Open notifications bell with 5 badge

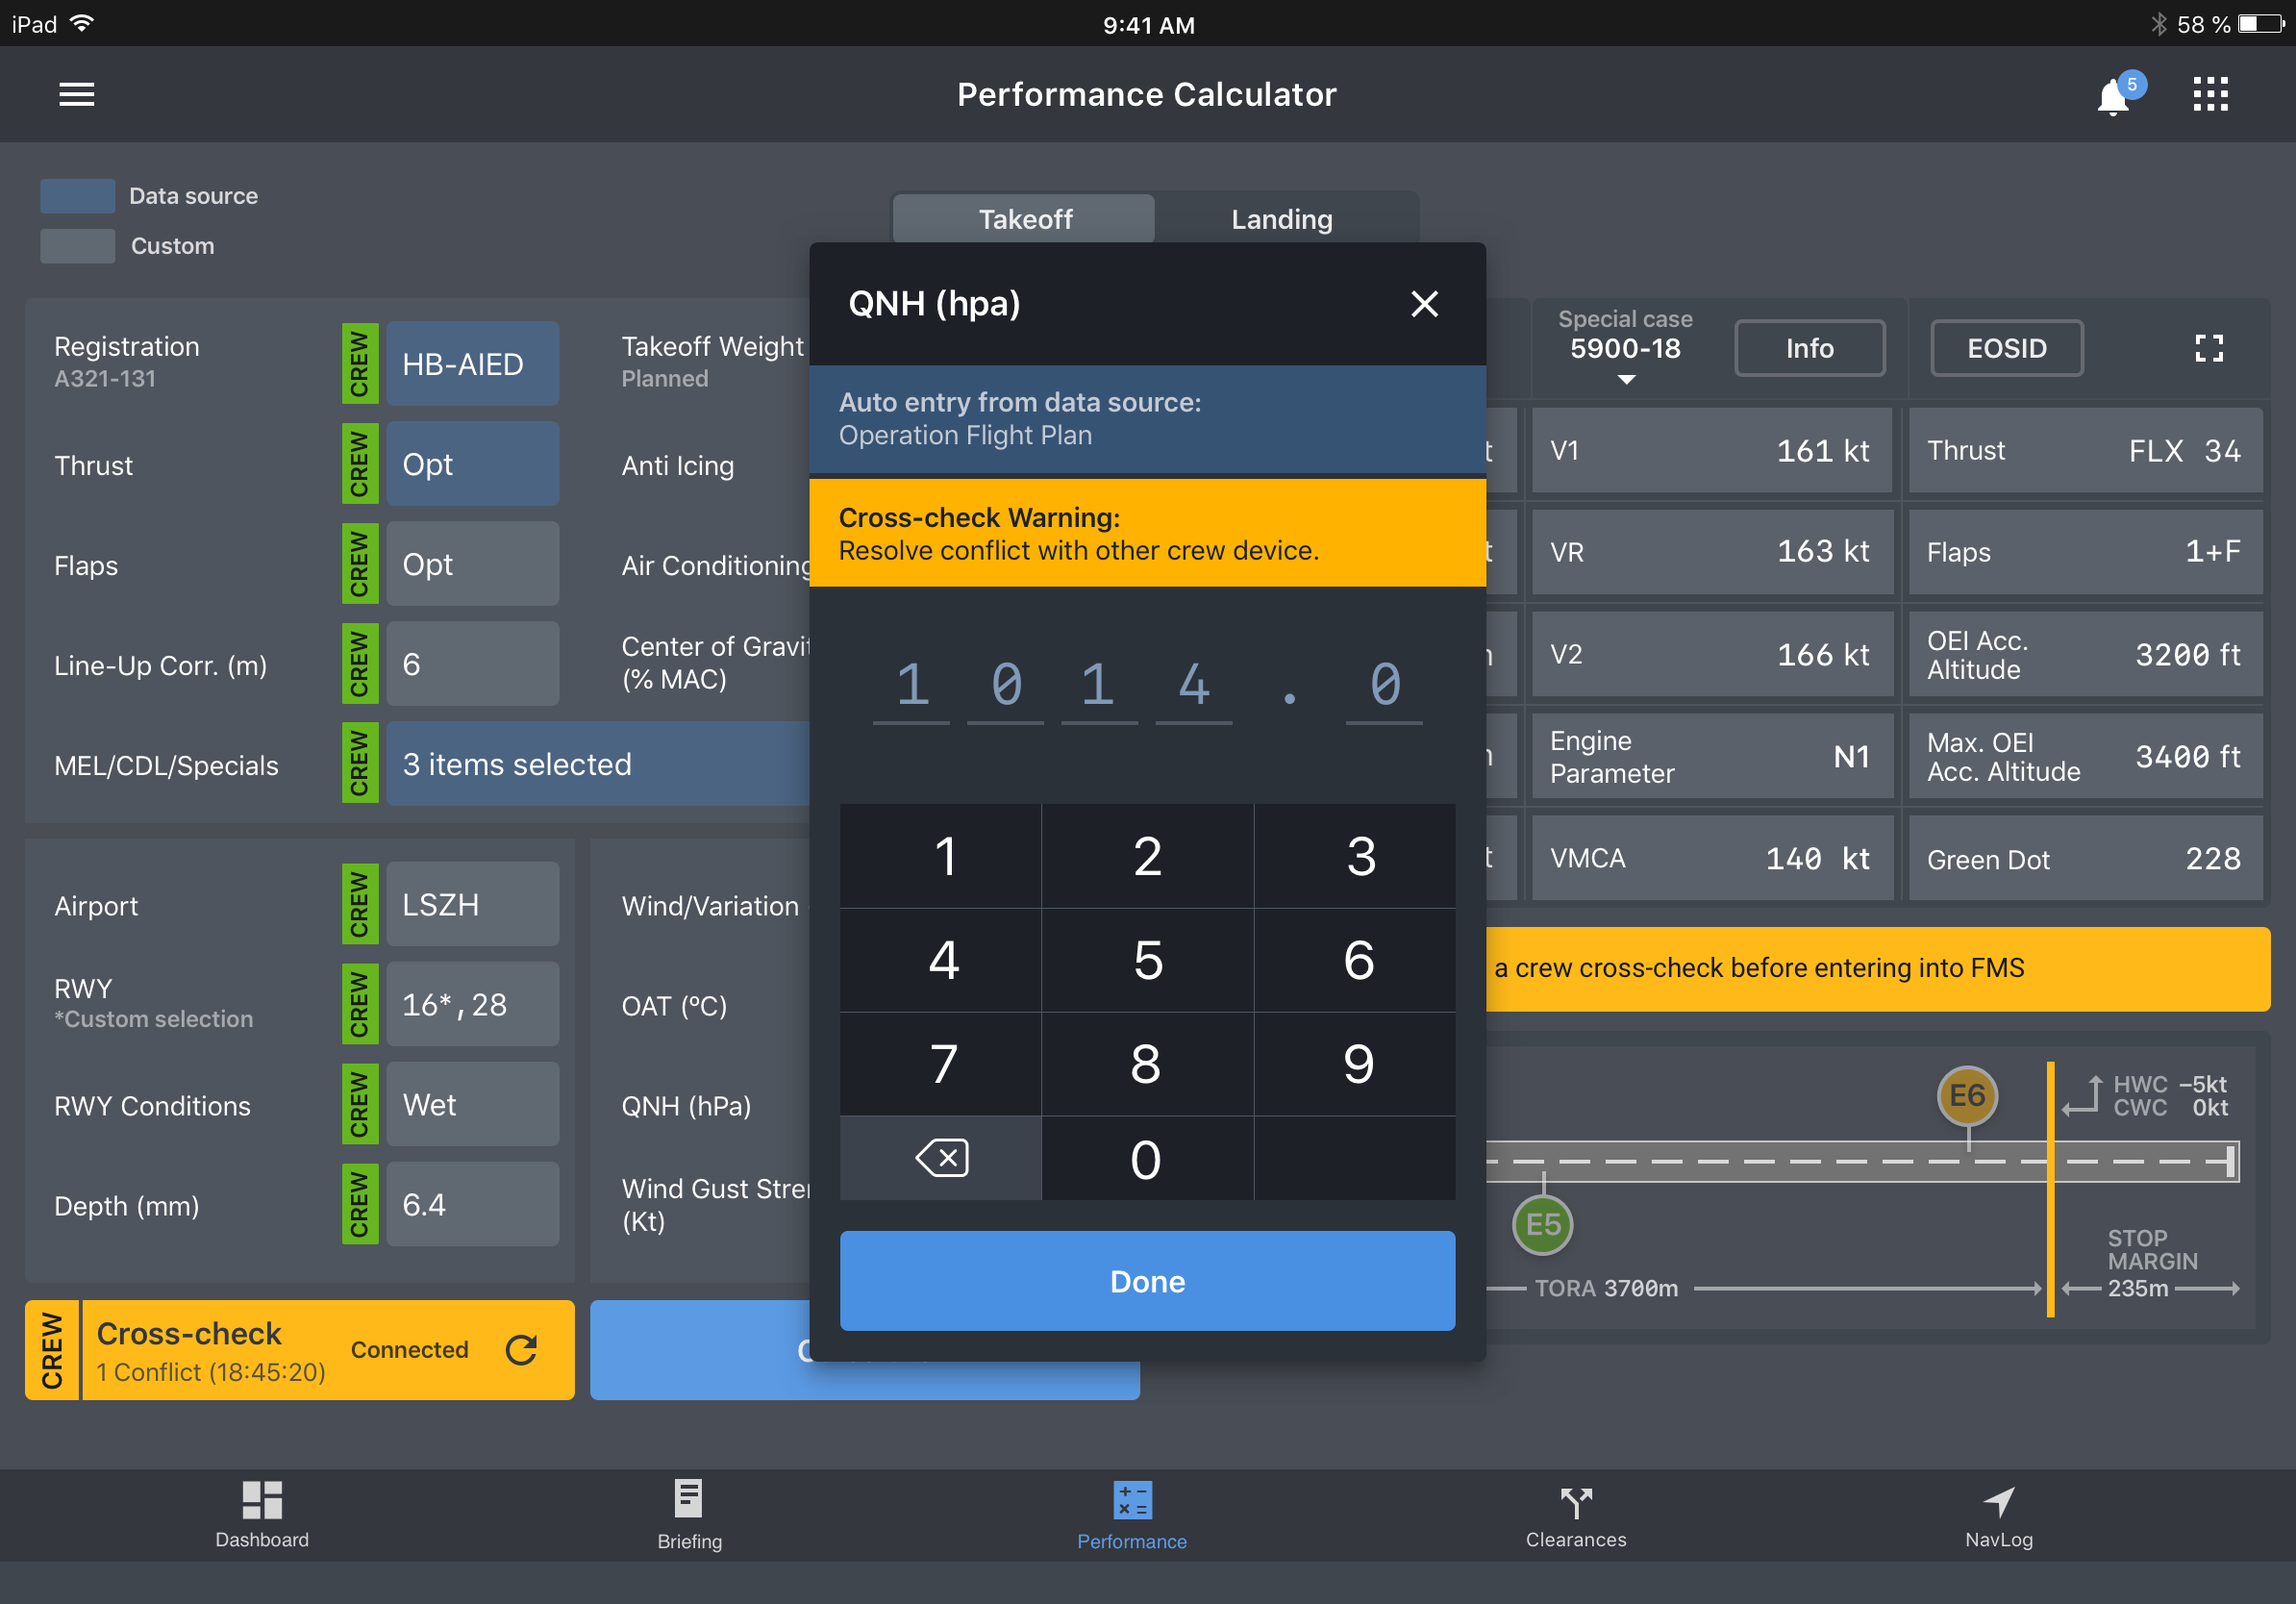click(x=2113, y=96)
